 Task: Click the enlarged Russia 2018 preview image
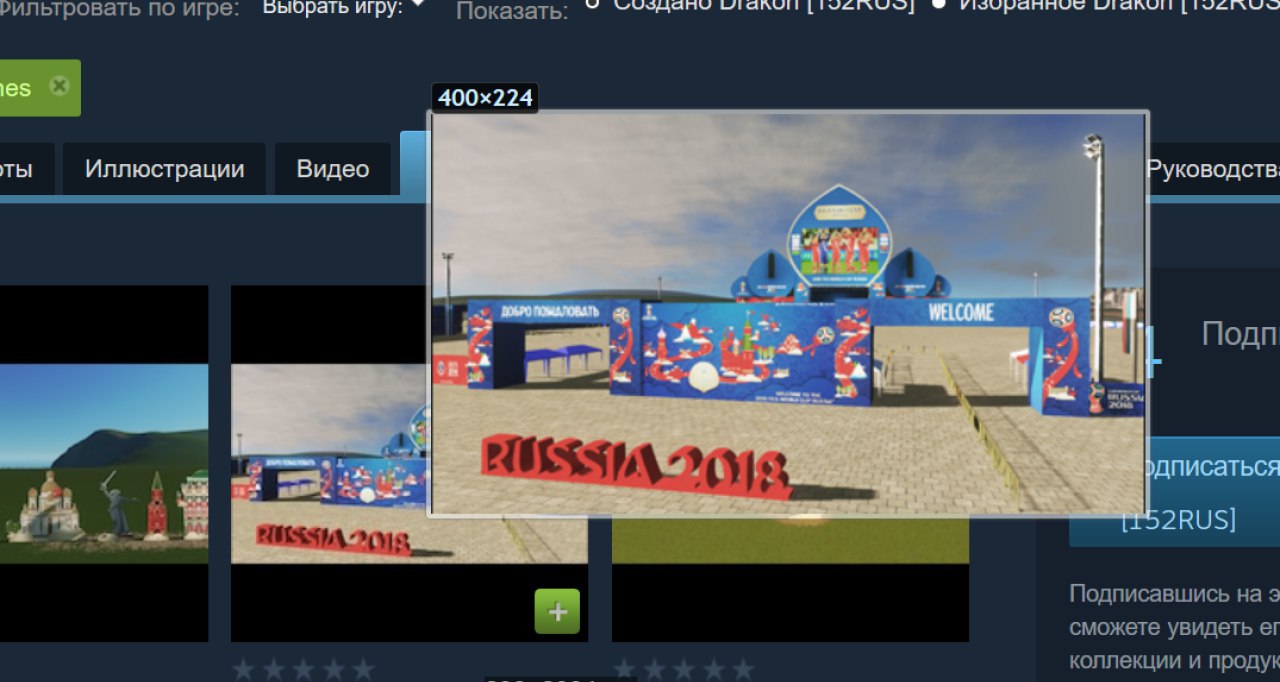(788, 313)
